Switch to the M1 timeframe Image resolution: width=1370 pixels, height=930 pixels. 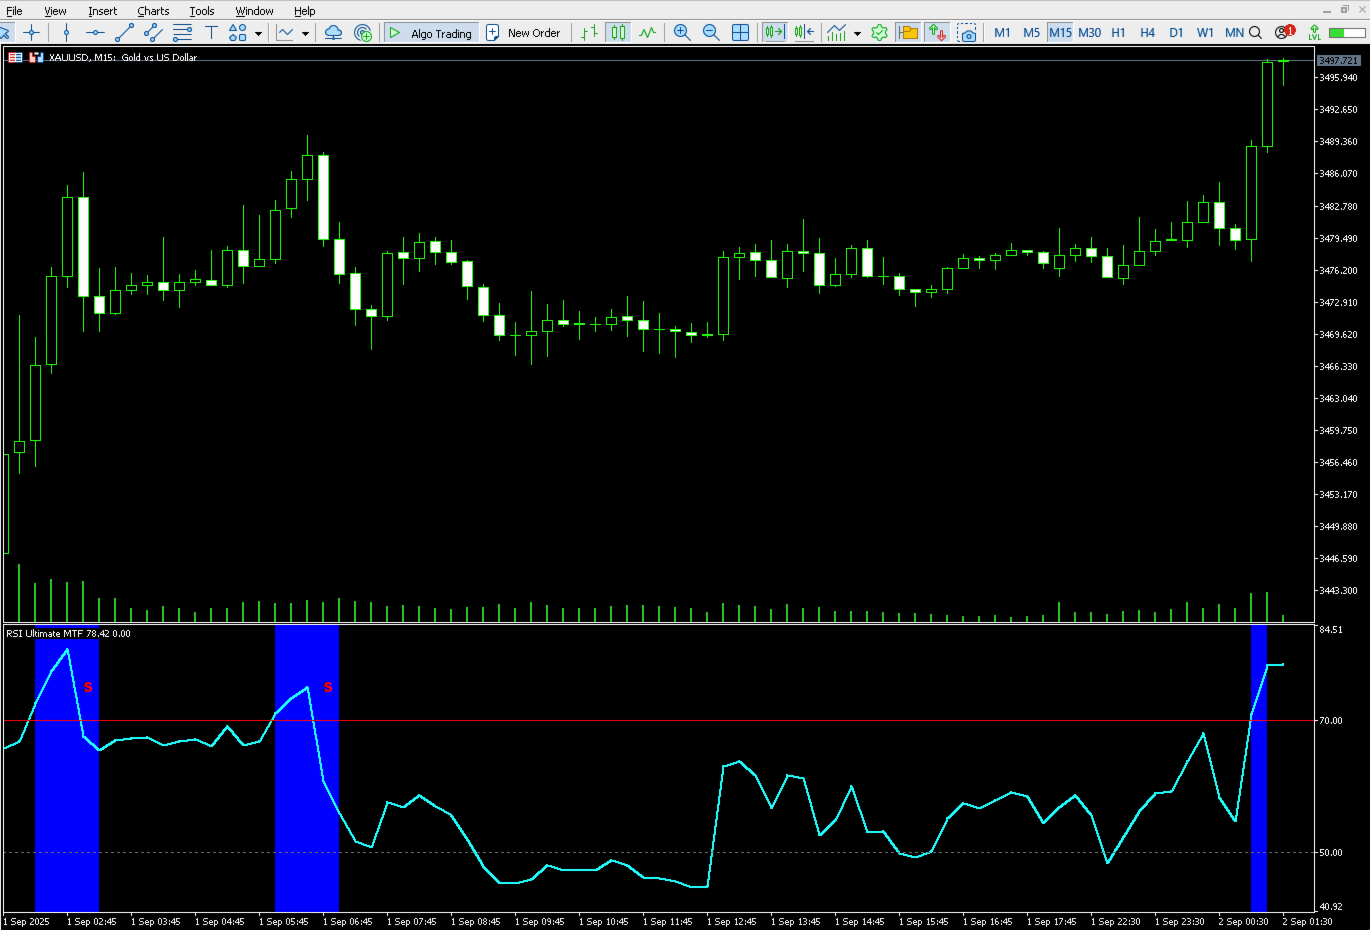click(1002, 33)
